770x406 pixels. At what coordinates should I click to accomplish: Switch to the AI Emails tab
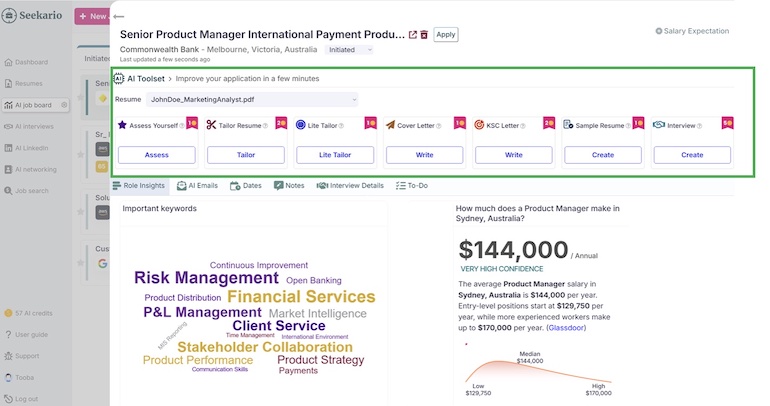[198, 185]
